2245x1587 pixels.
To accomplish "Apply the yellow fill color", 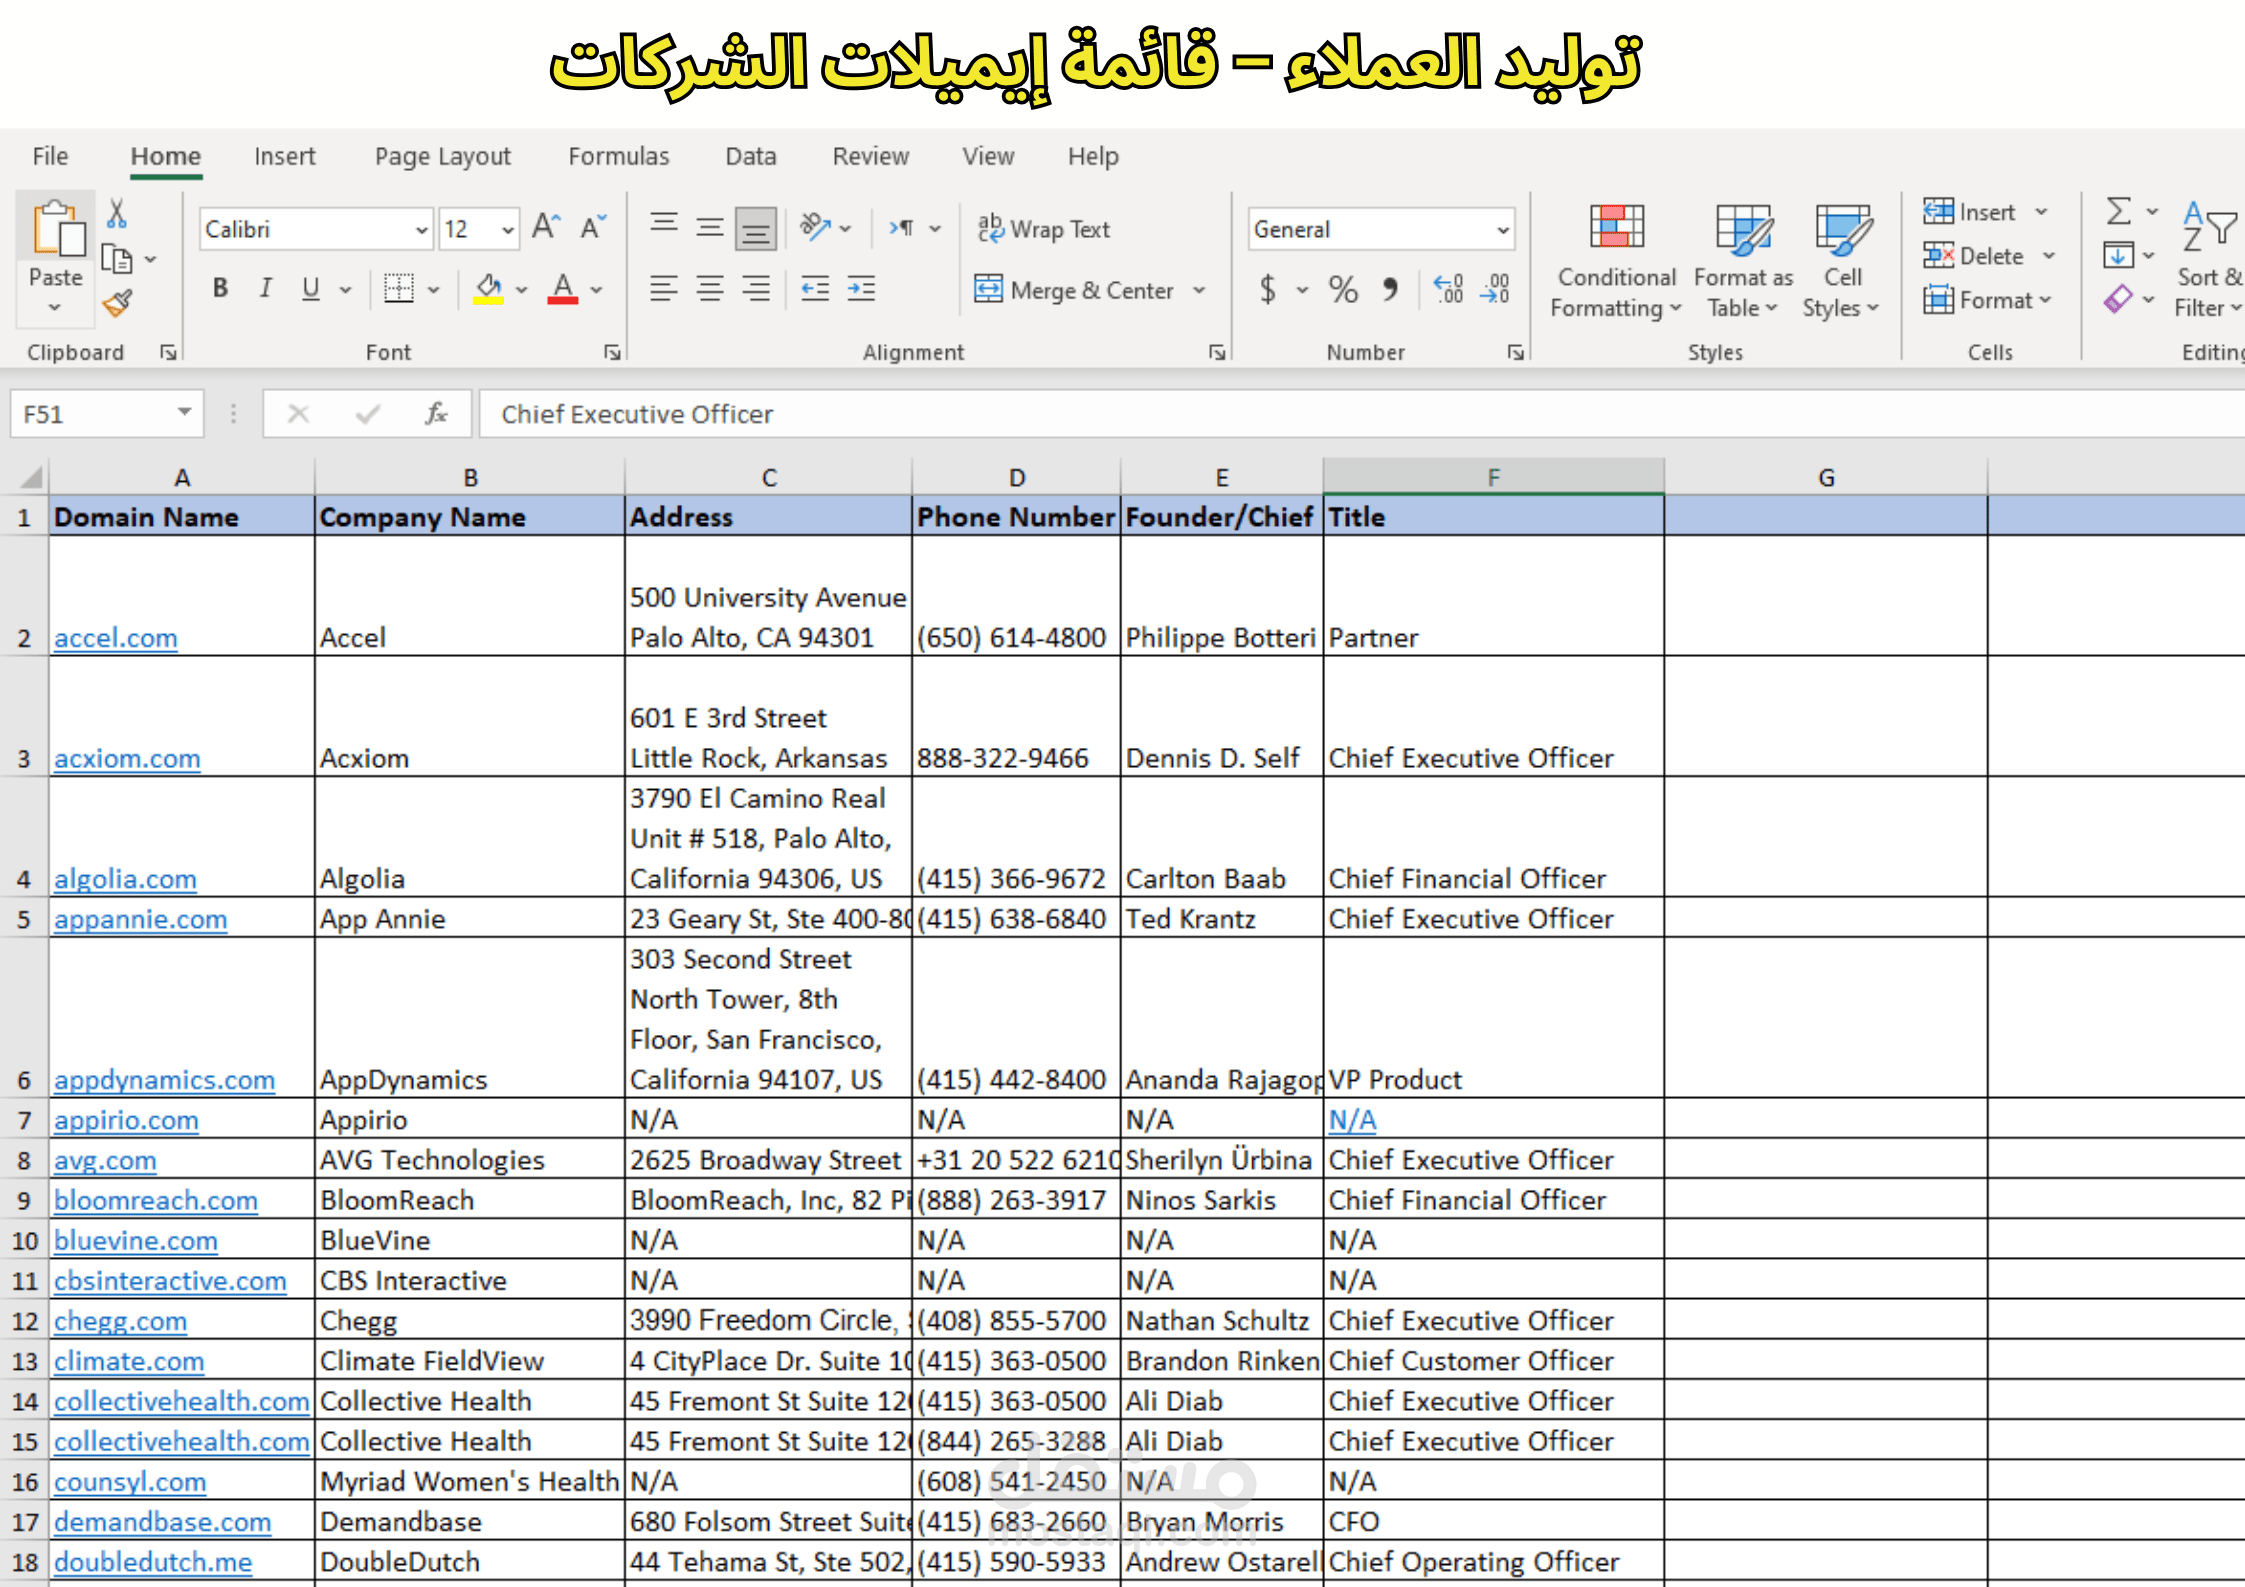I will point(488,289).
